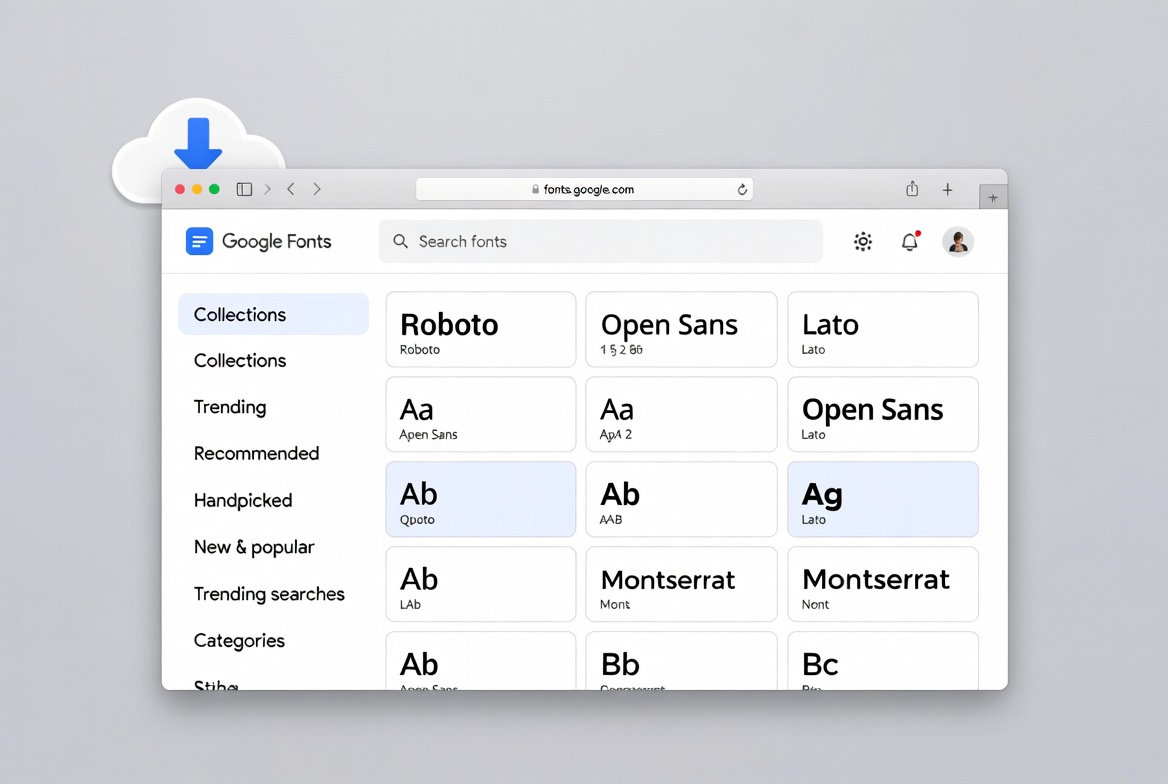Select the Ag card labeled Lato
1168x784 pixels.
tap(883, 499)
